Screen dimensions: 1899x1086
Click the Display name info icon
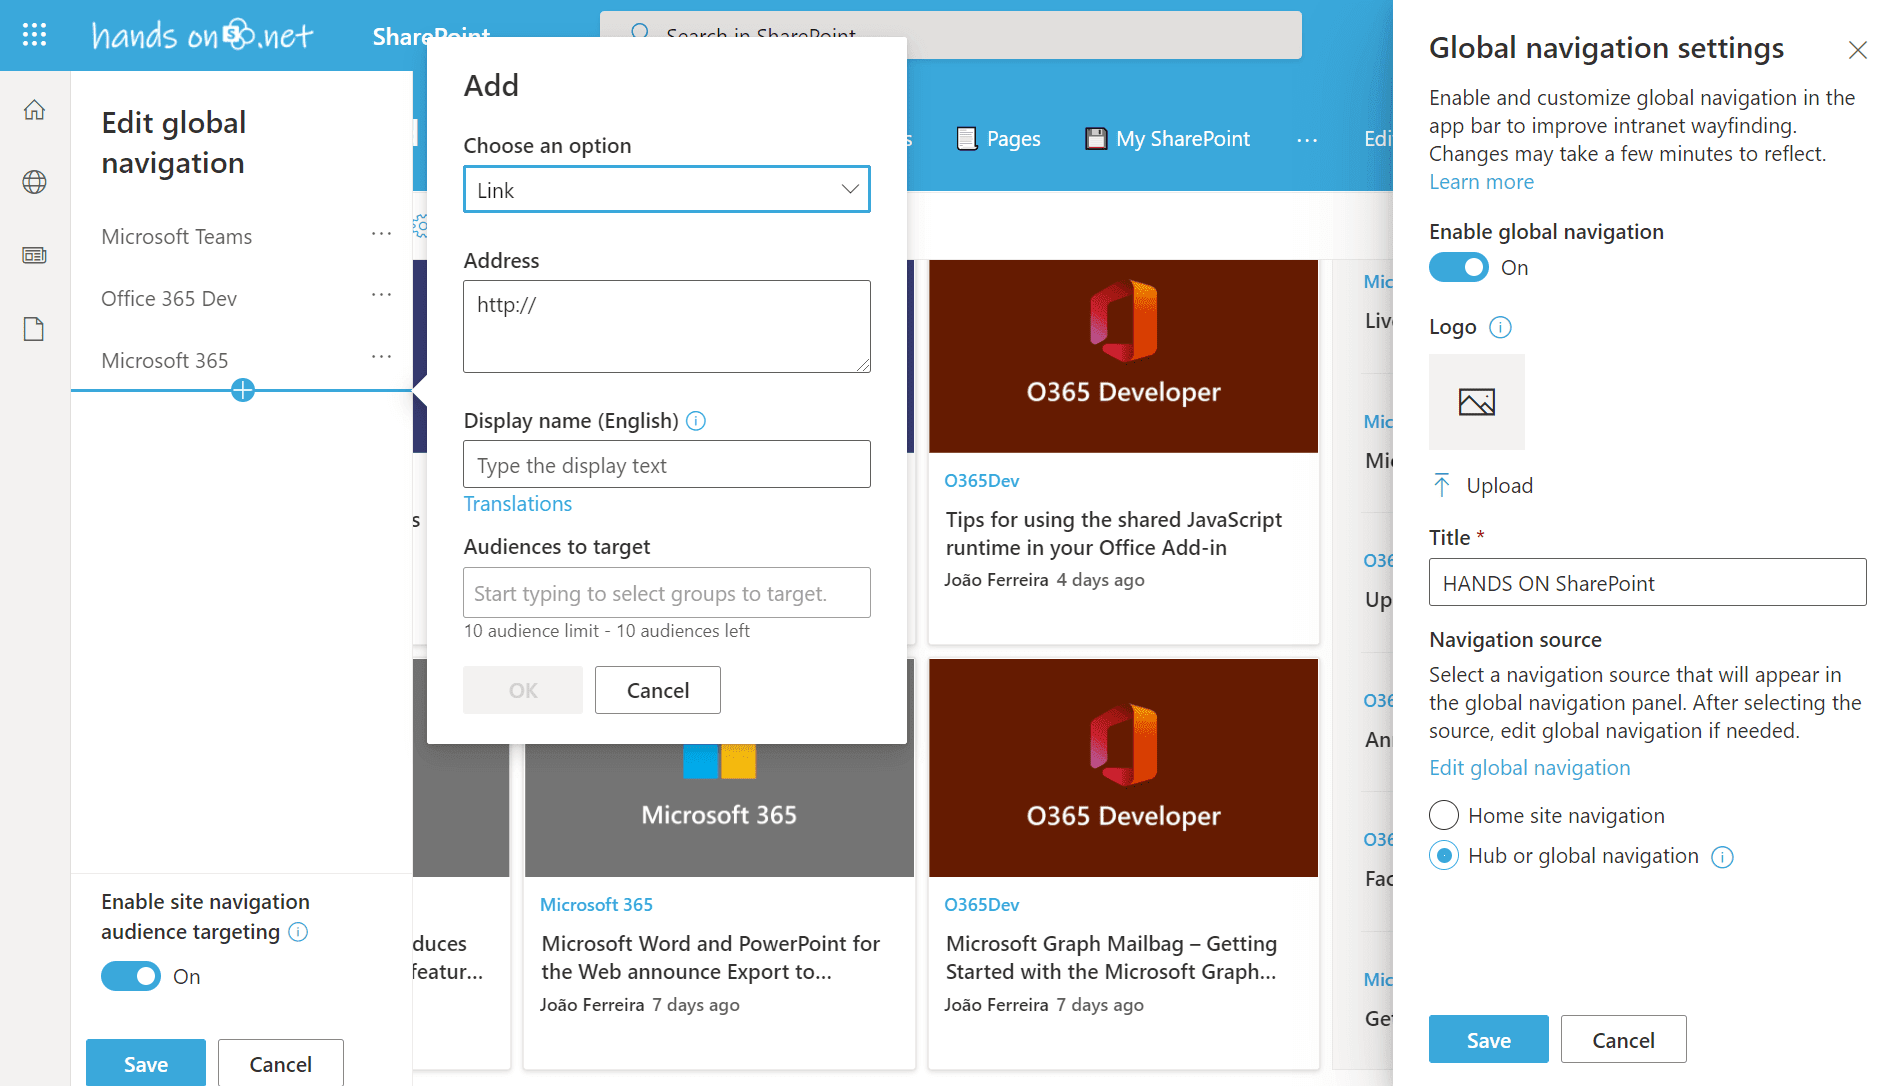tap(696, 421)
